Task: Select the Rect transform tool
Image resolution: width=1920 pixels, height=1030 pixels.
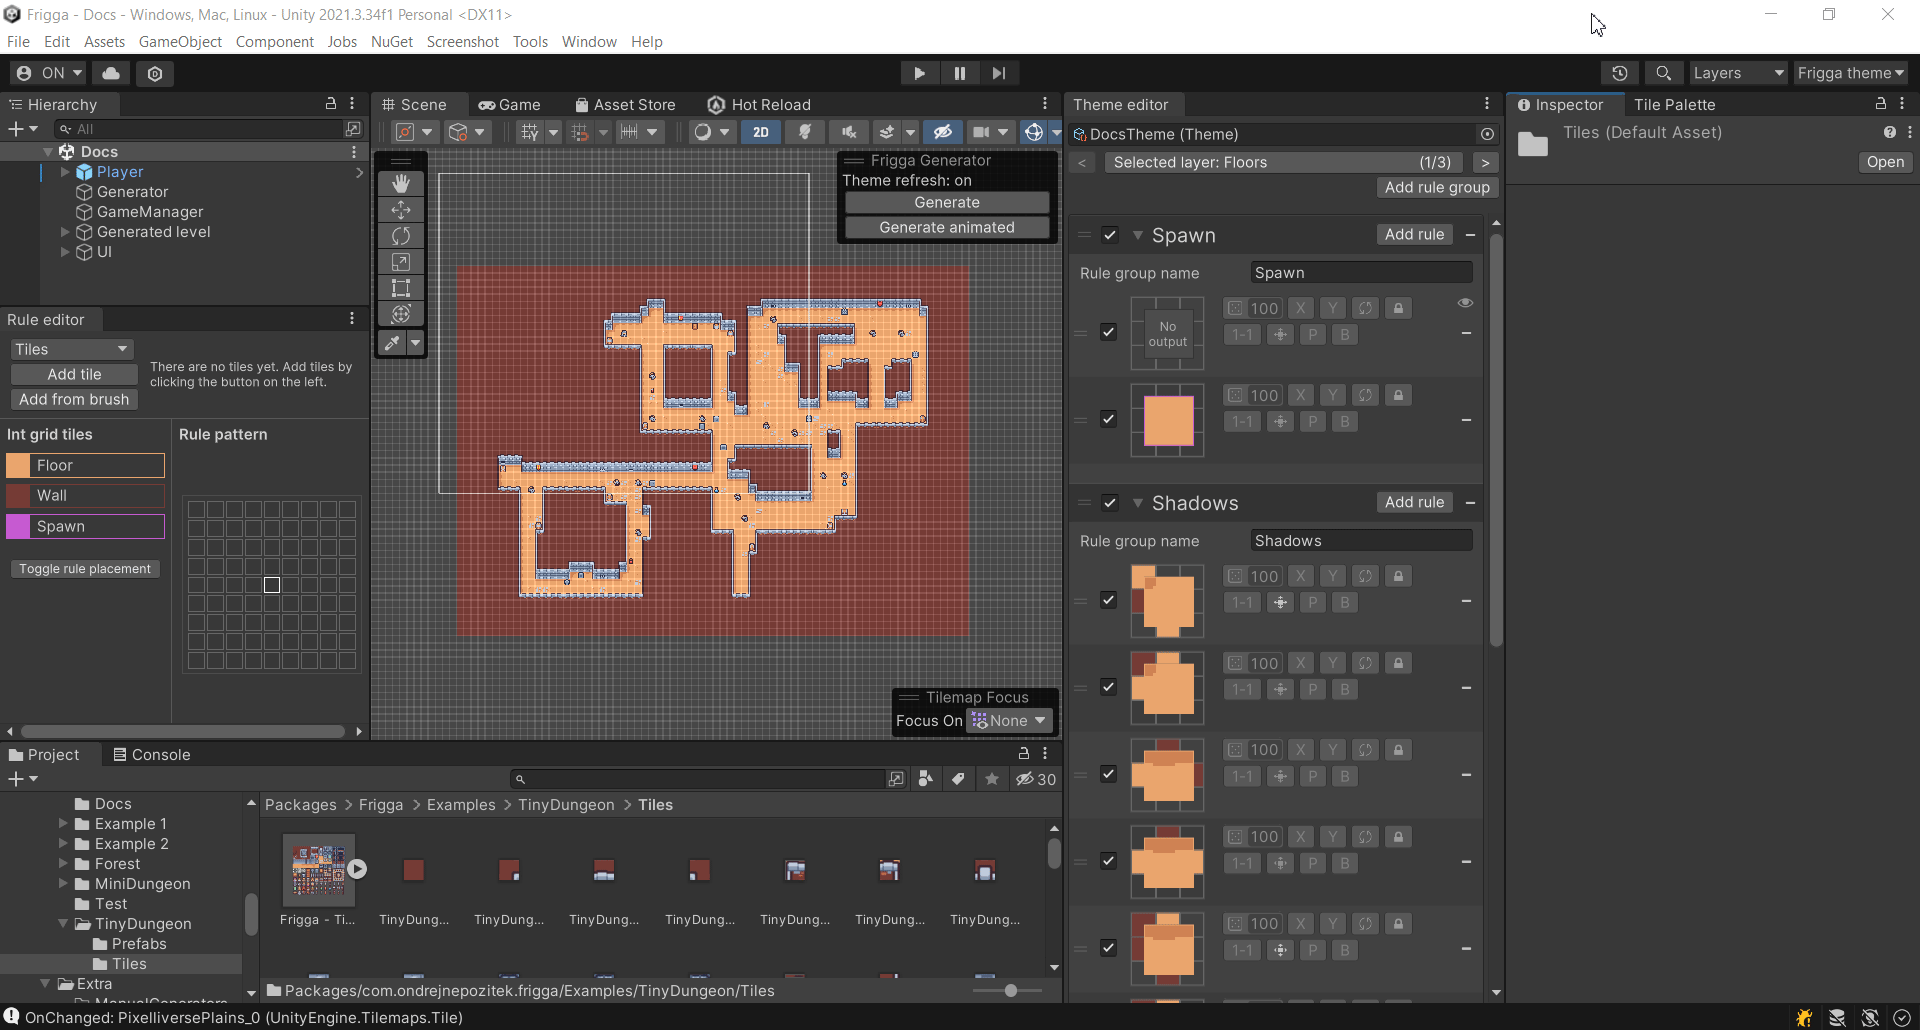Action: pyautogui.click(x=401, y=288)
